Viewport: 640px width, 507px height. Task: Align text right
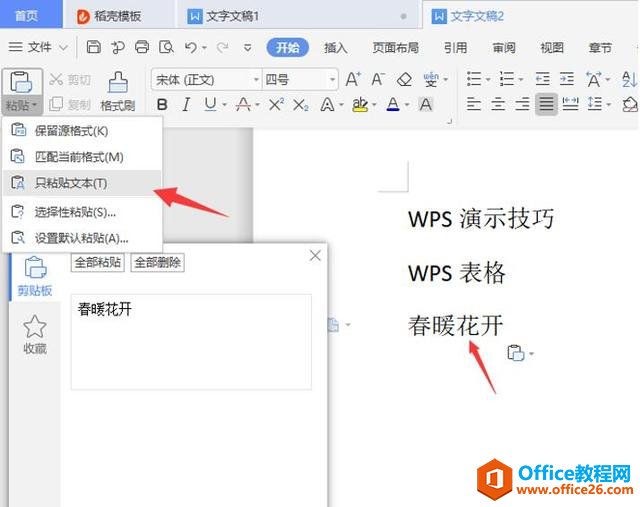[x=522, y=105]
